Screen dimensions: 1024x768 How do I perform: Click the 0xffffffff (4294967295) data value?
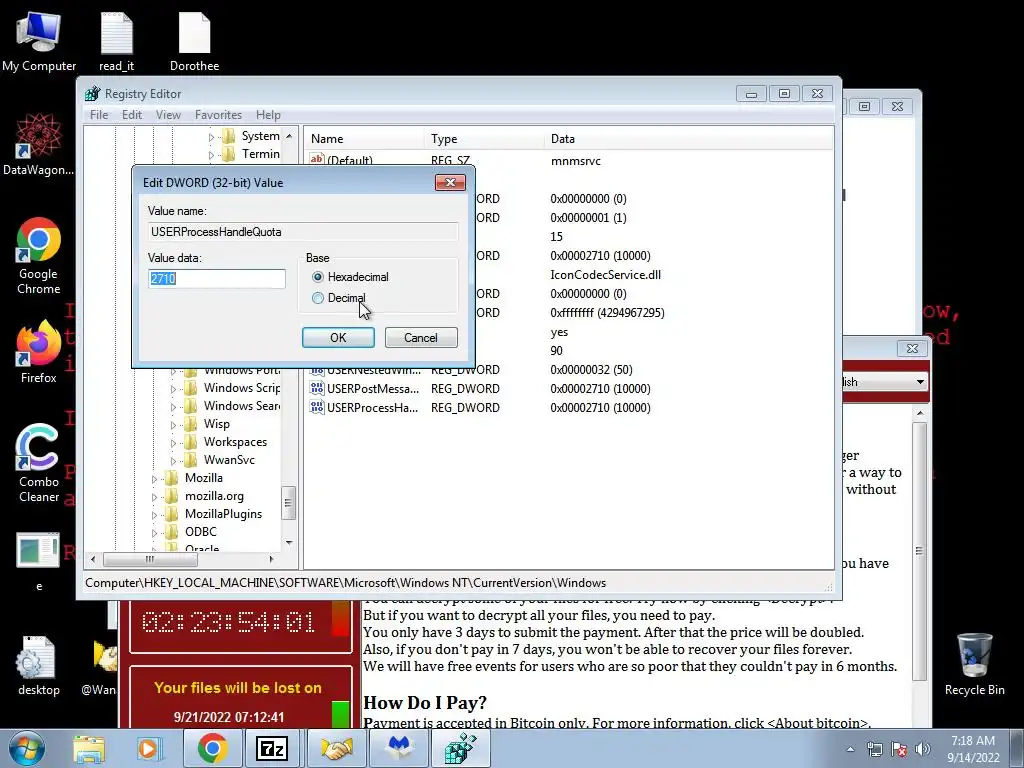click(x=607, y=313)
